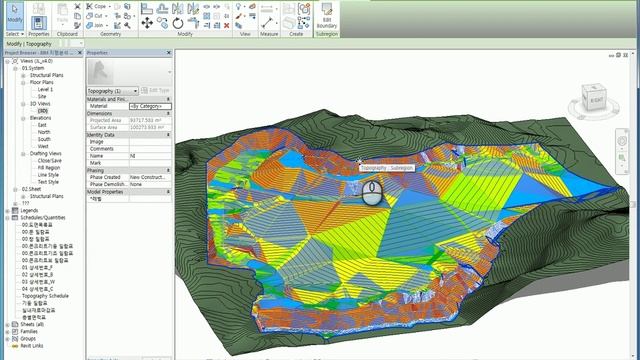Click the Phase Created value field
The height and width of the screenshot is (360, 640).
(x=150, y=177)
